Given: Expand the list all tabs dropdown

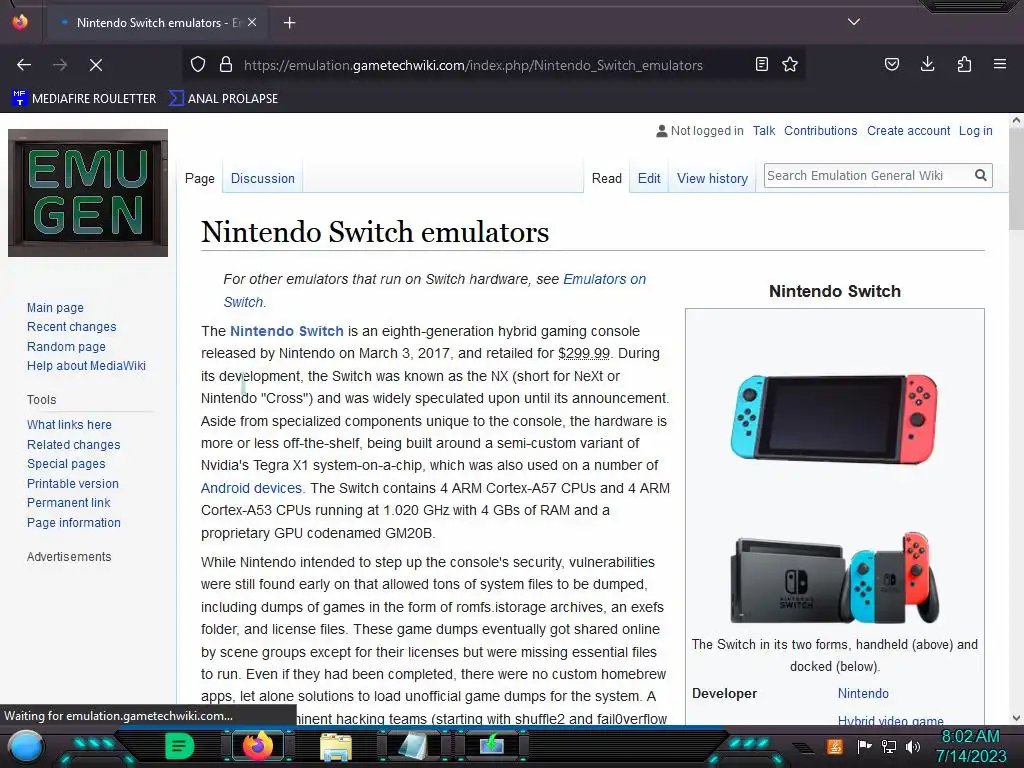Looking at the screenshot, I should pos(854,22).
